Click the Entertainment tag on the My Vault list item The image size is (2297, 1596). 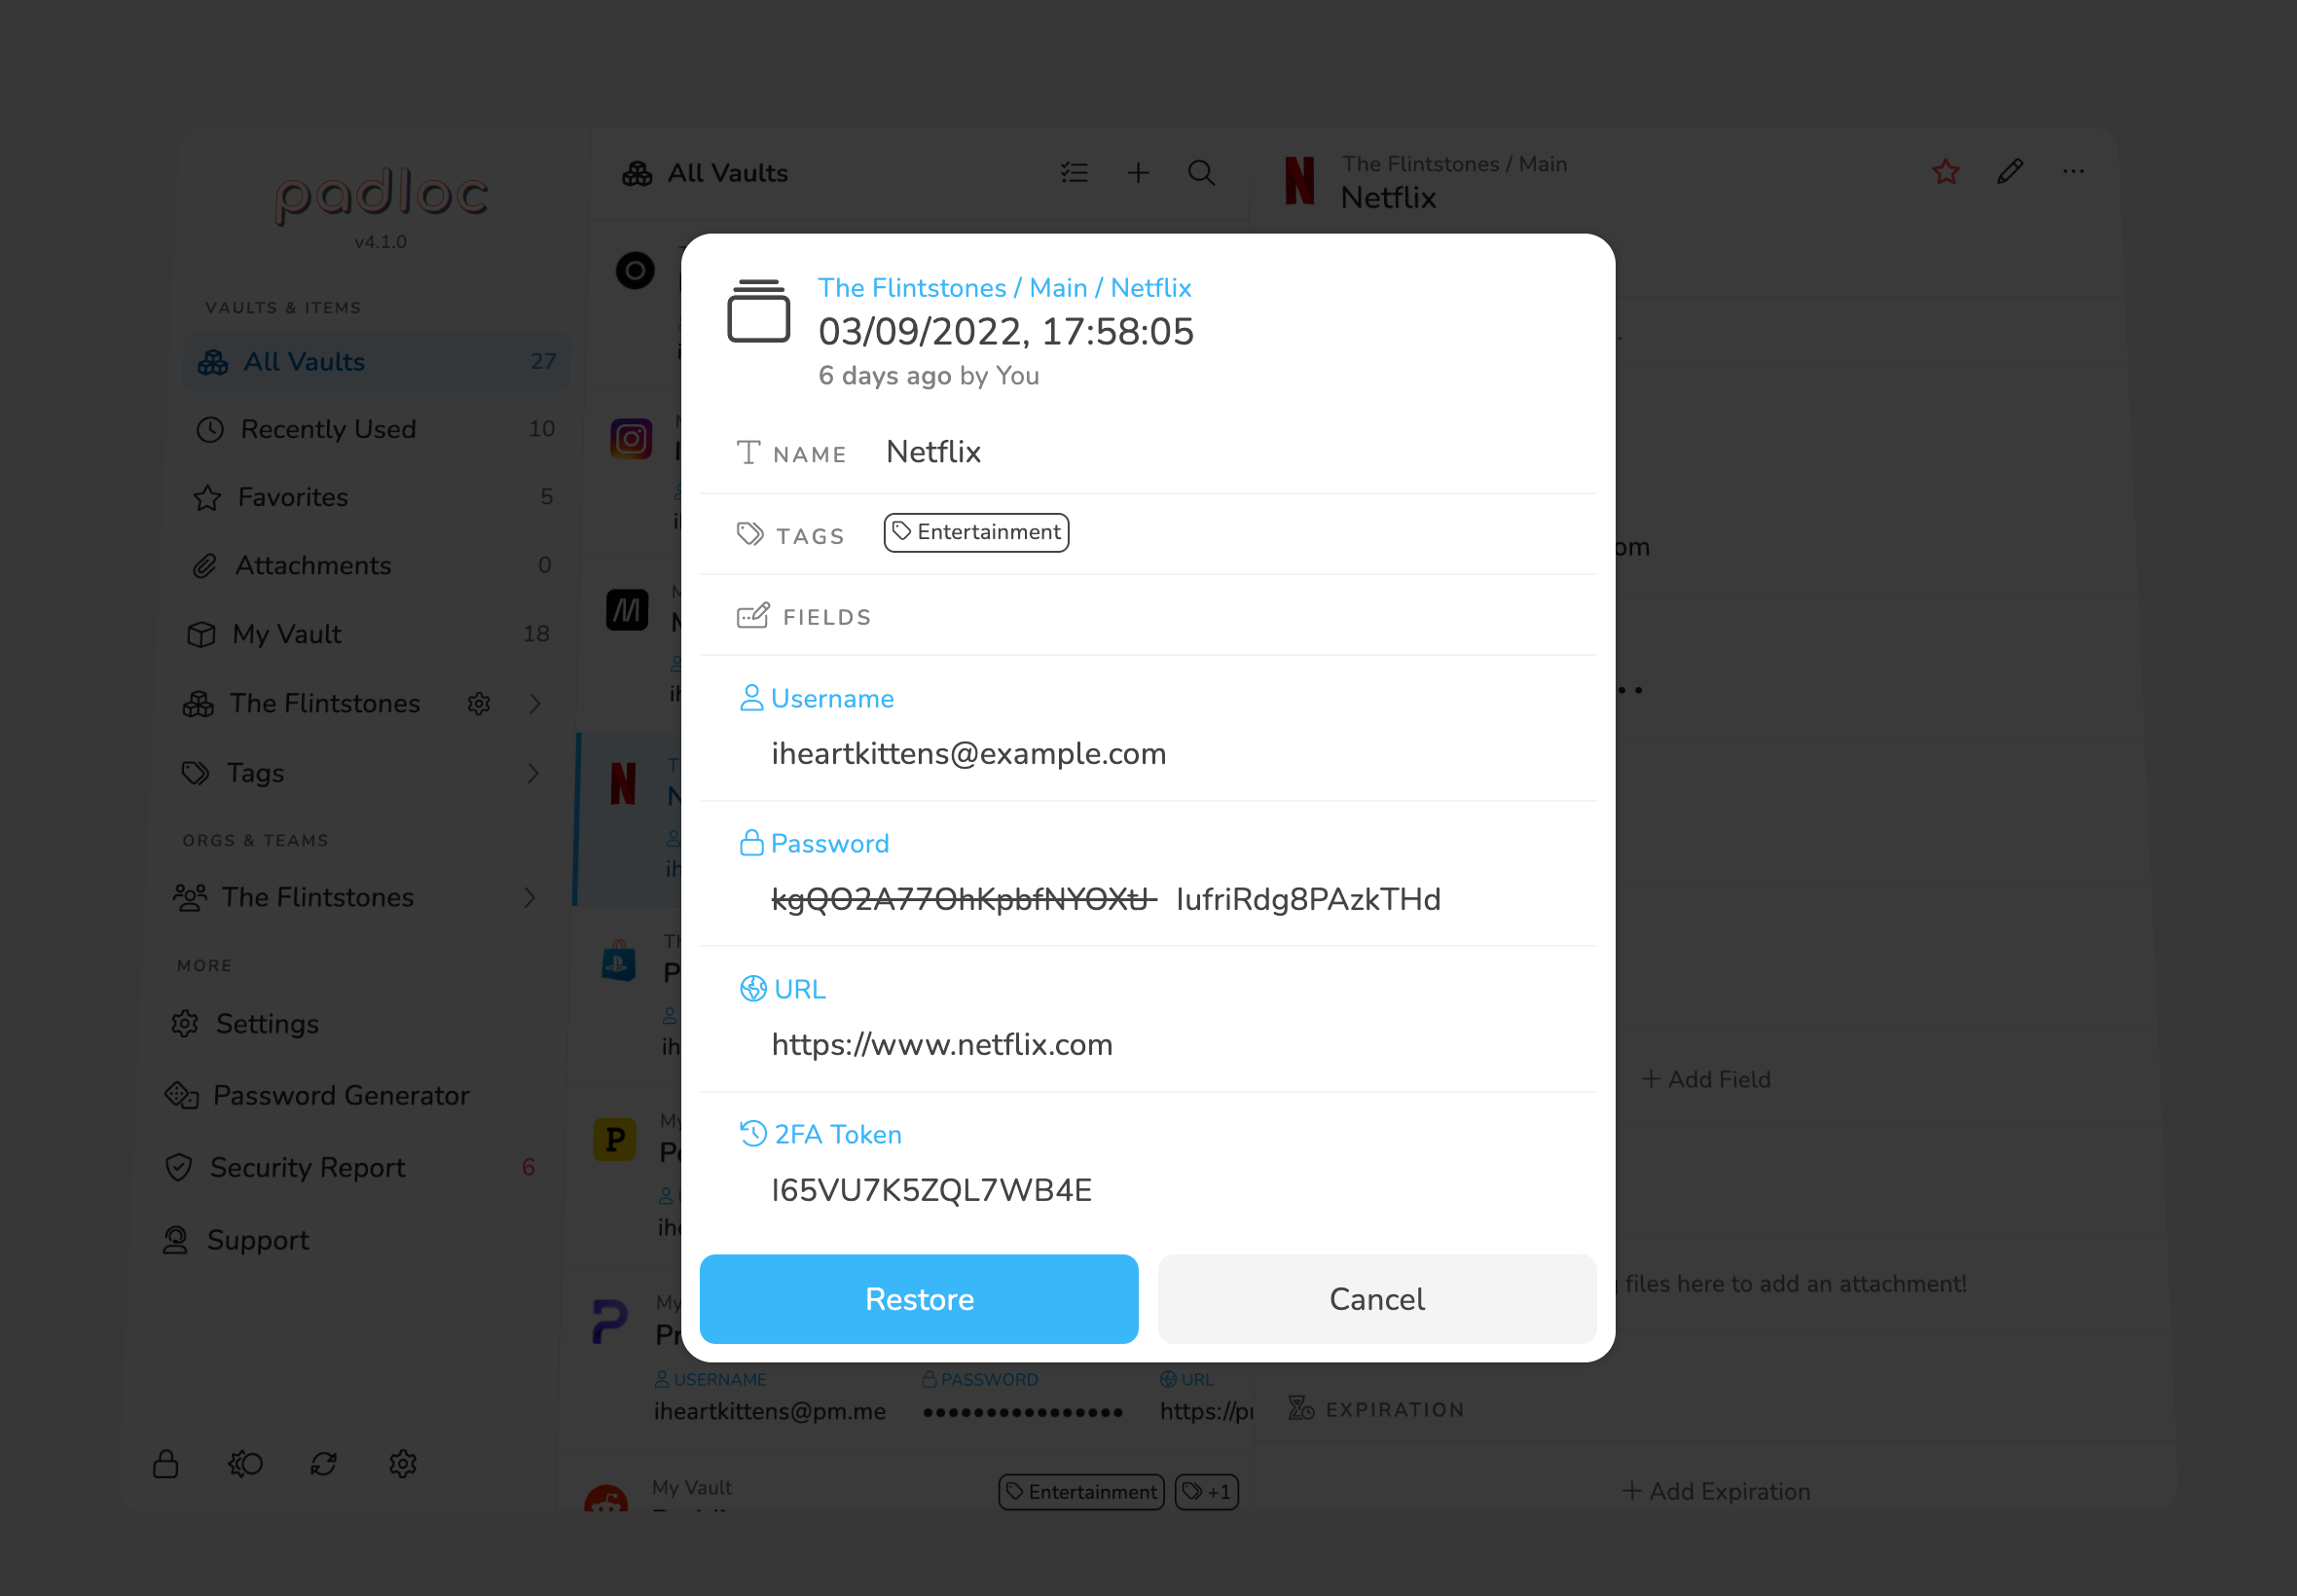tap(1081, 1492)
